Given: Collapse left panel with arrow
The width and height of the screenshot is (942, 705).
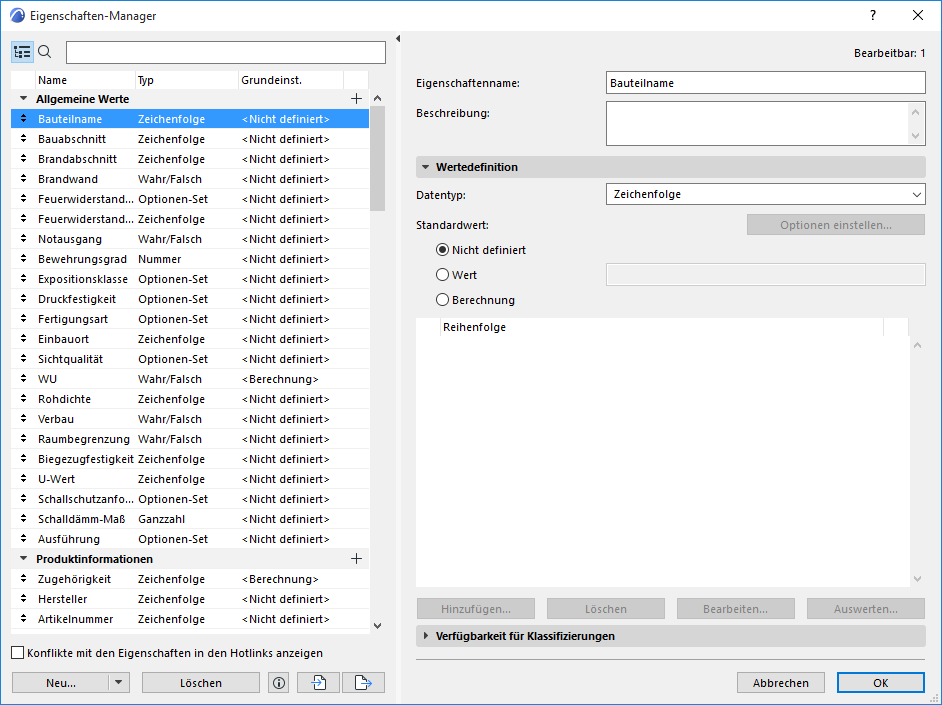Looking at the screenshot, I should (x=398, y=38).
